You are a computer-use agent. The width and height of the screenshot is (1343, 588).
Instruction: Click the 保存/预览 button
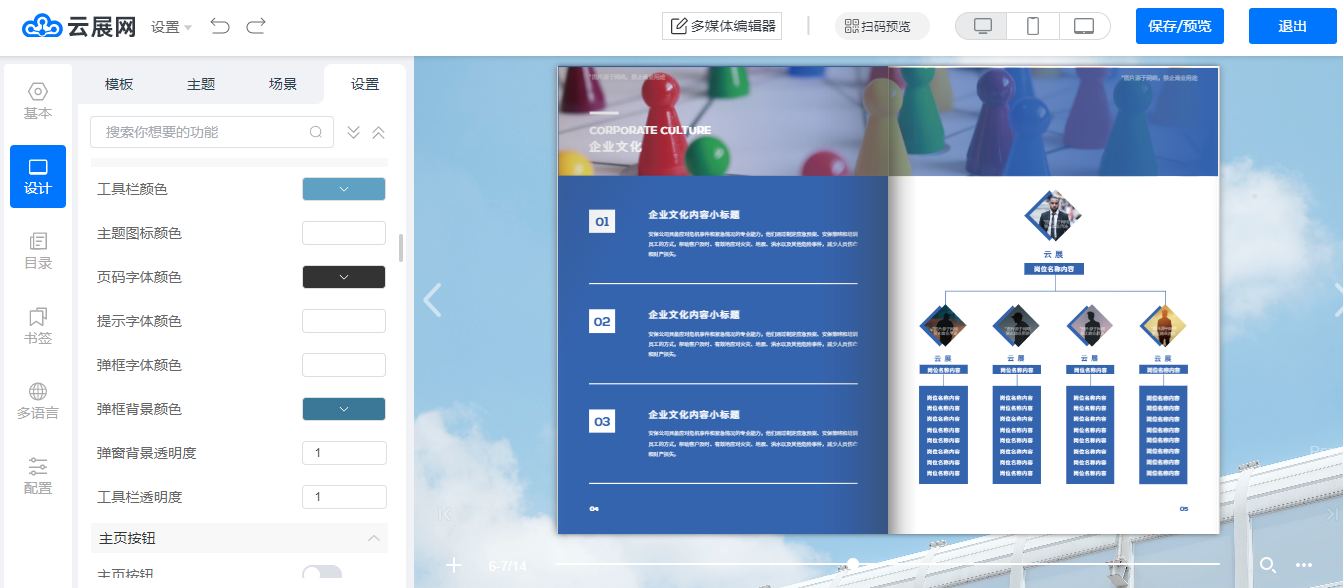pyautogui.click(x=1179, y=26)
